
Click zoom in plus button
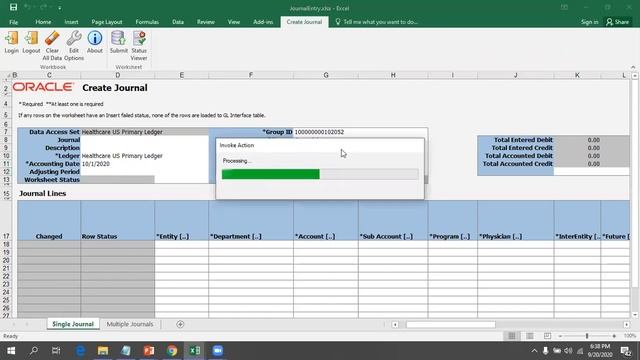click(614, 336)
